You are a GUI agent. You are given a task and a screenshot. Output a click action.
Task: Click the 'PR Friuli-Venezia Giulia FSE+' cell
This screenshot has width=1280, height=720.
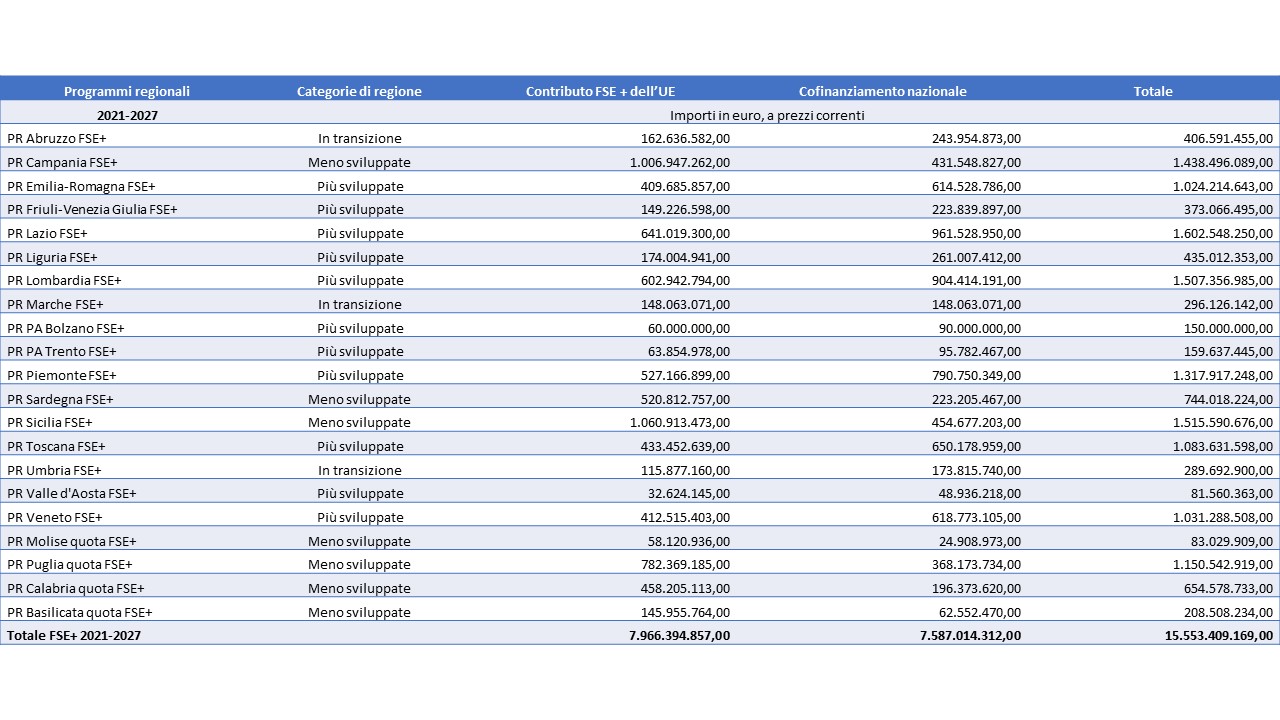pos(92,209)
